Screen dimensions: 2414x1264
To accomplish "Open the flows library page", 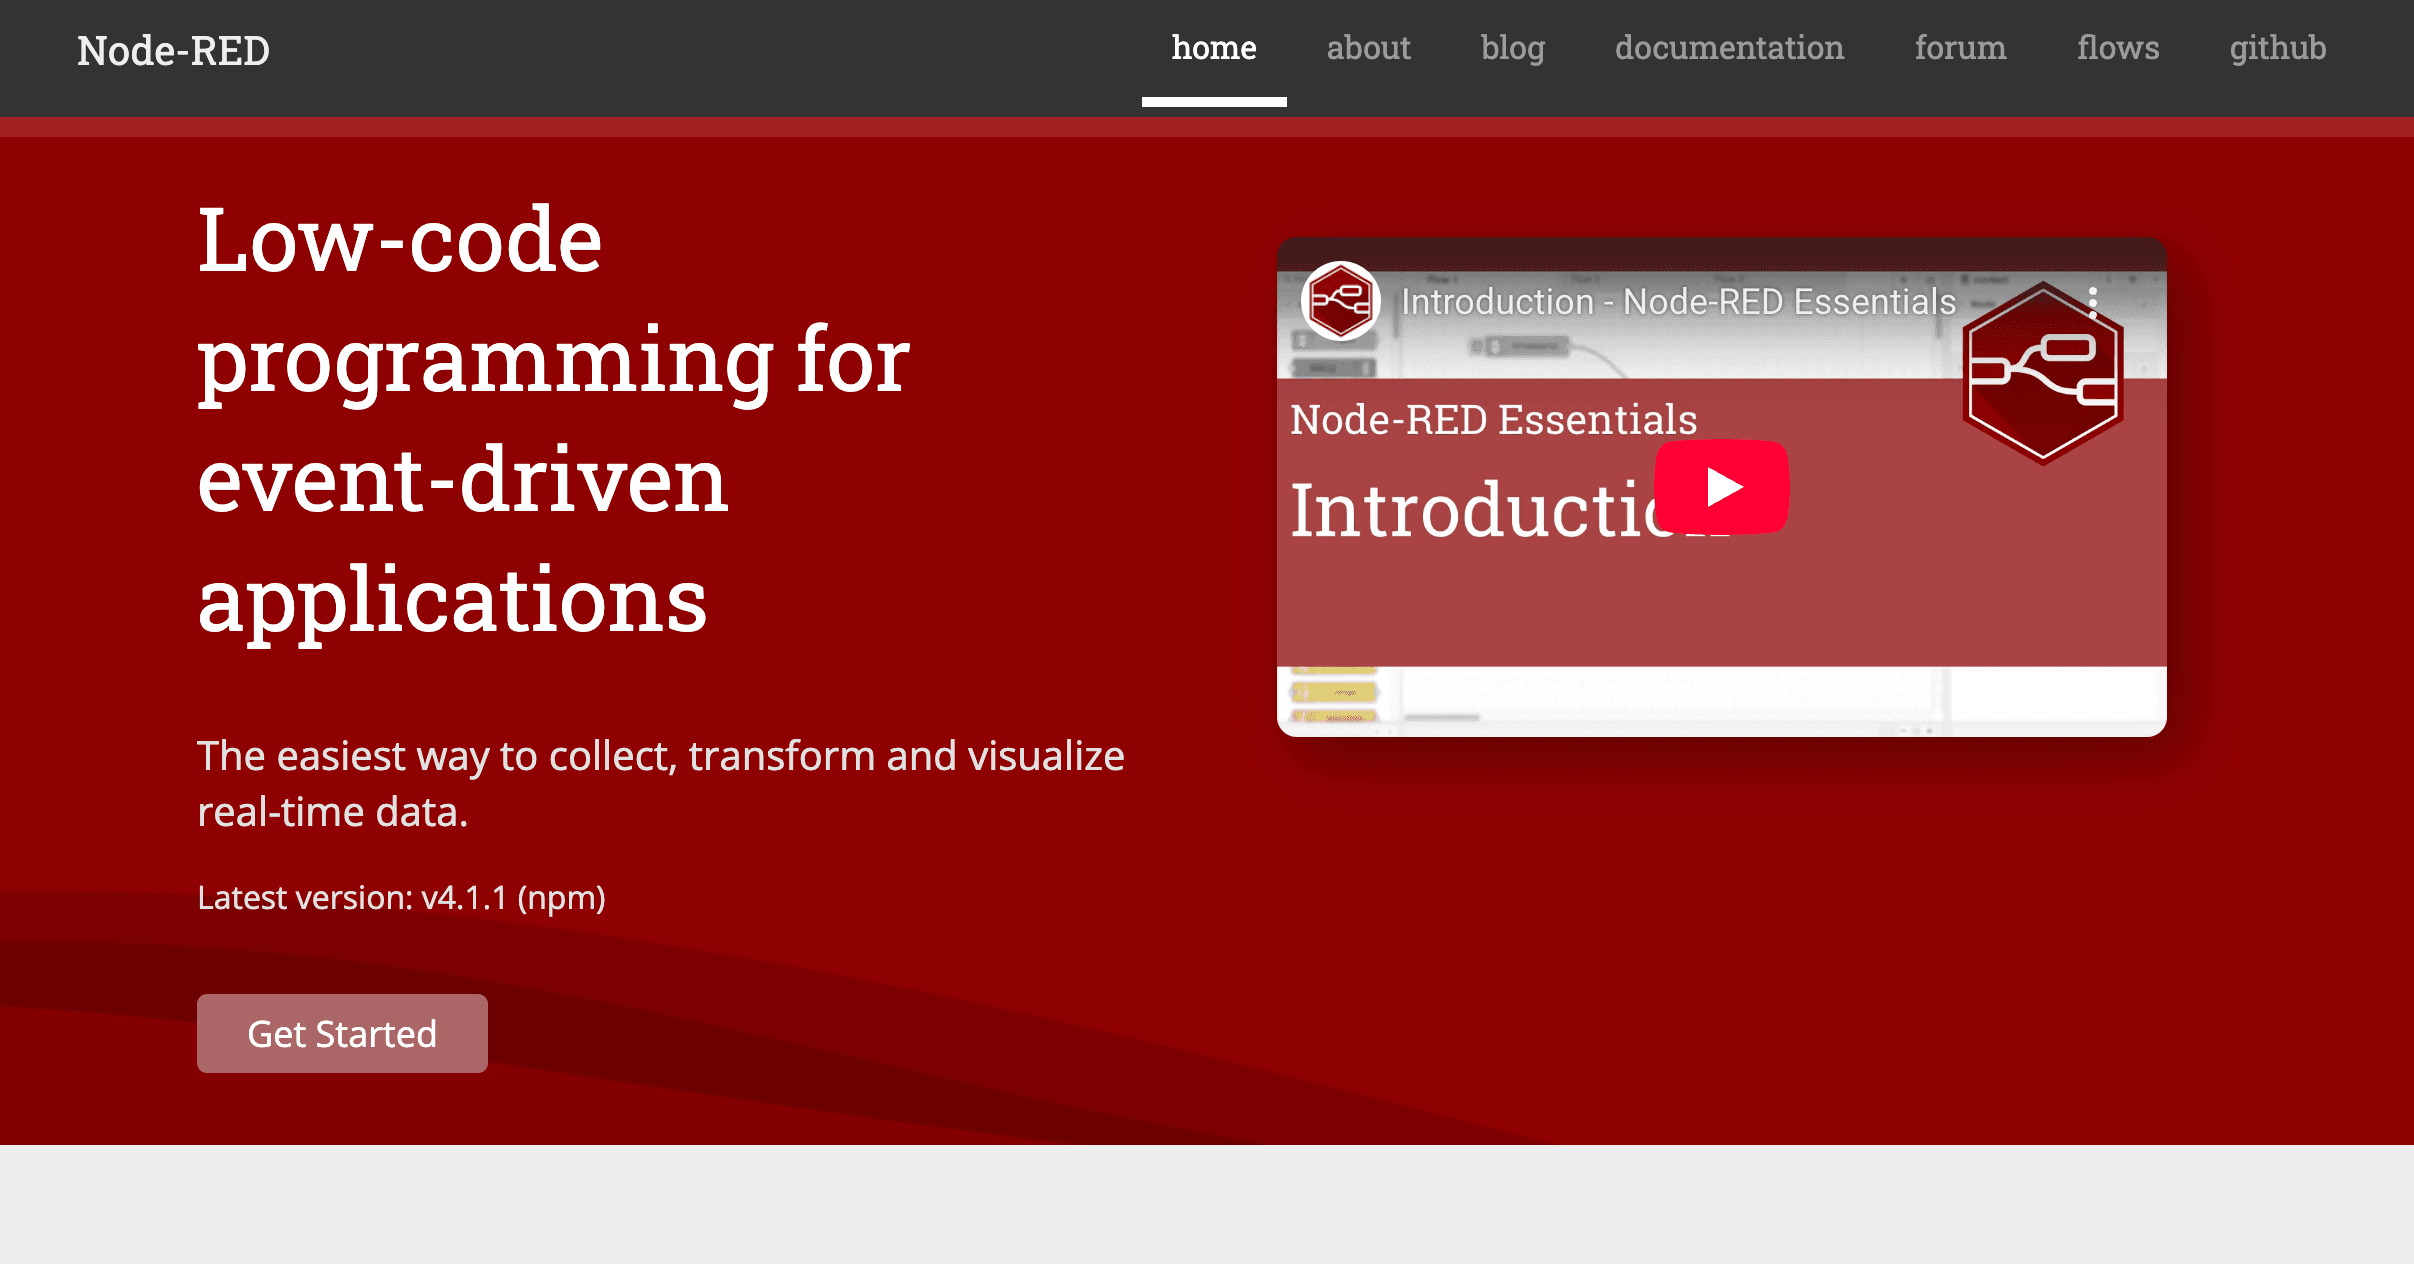I will (x=2118, y=48).
